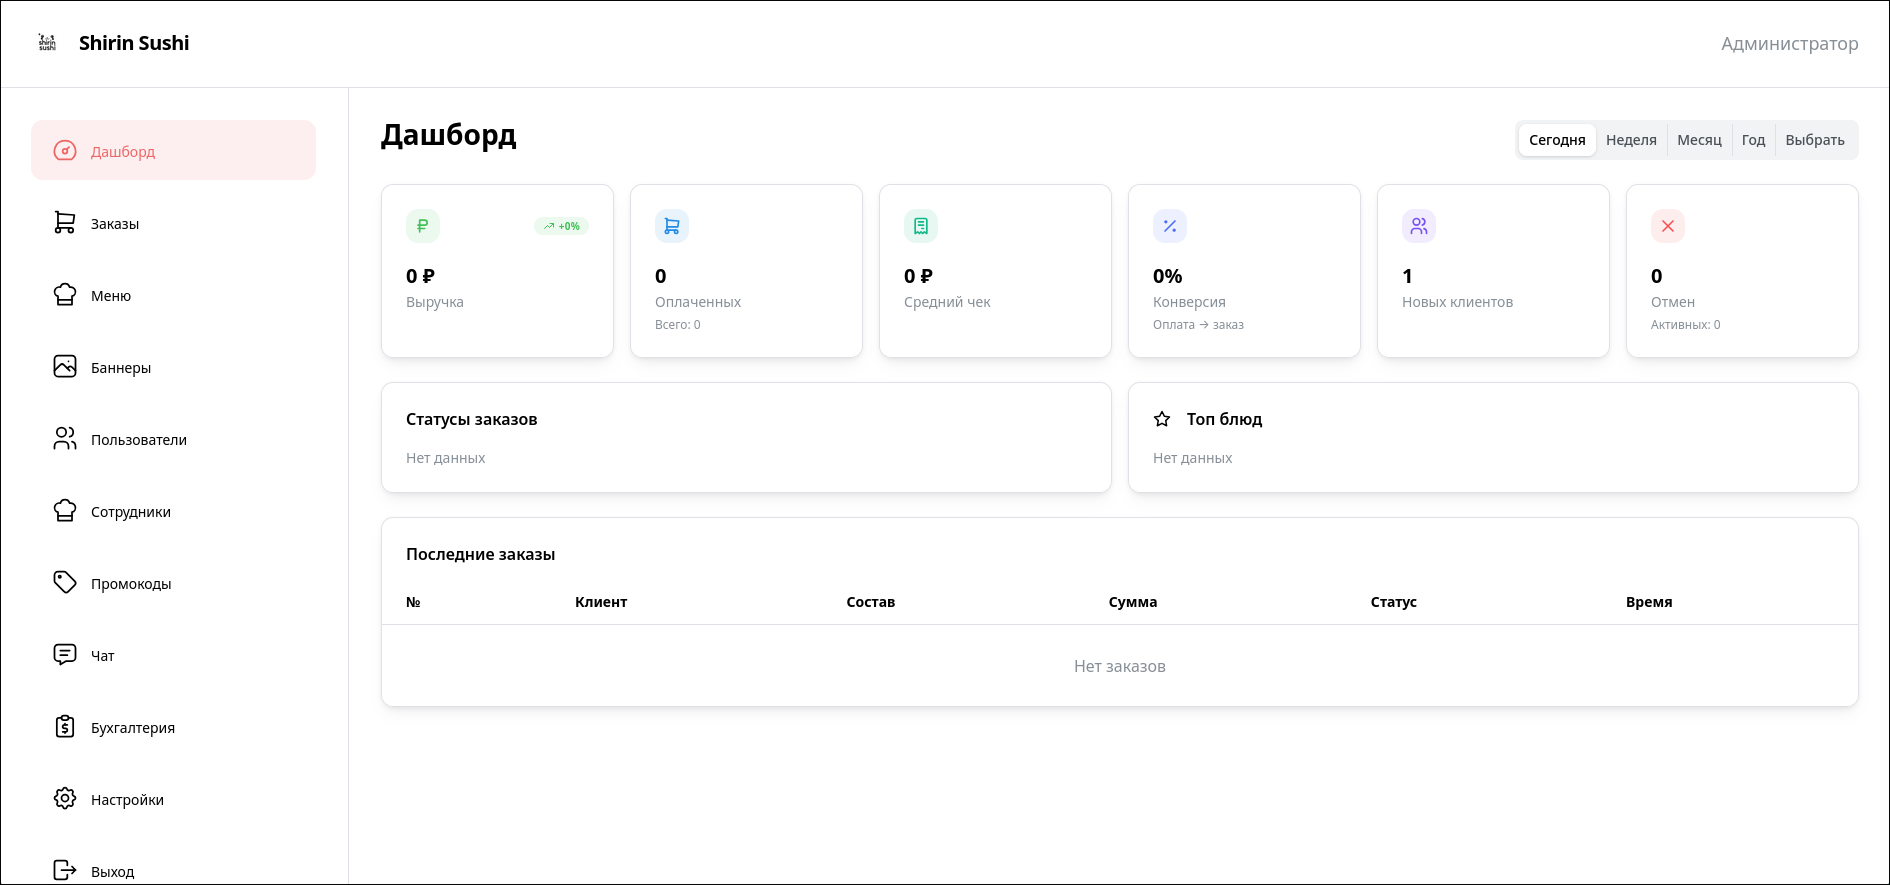Click the Оплата → заказ caption
Image resolution: width=1890 pixels, height=885 pixels.
(x=1198, y=325)
